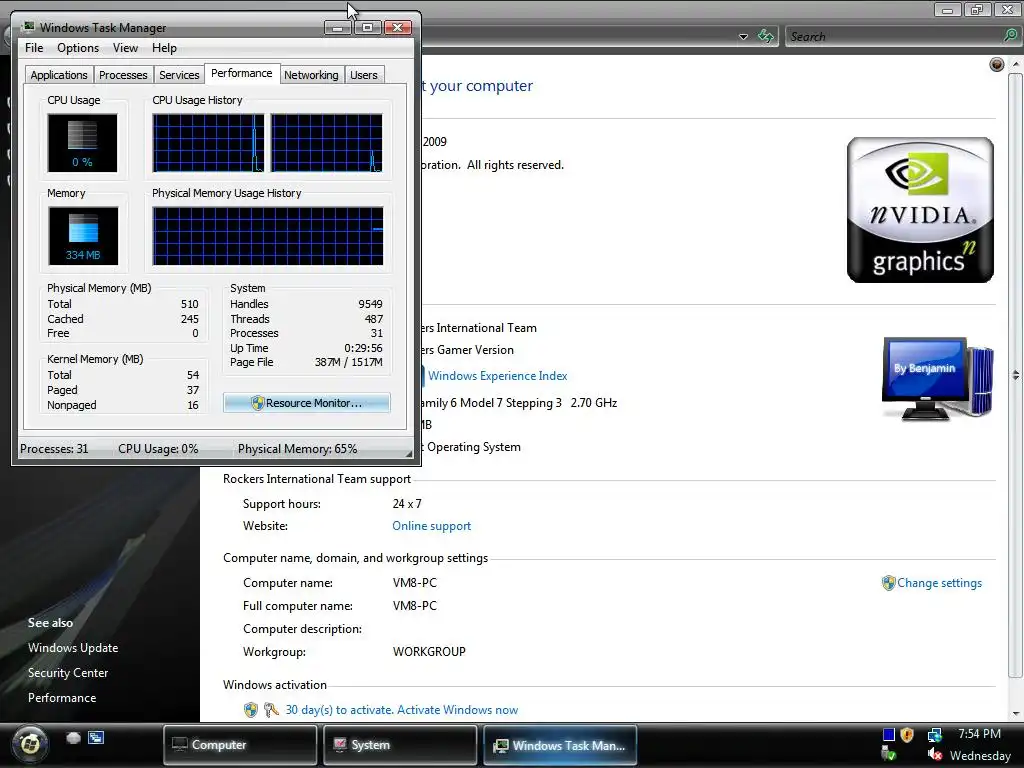Click the security shield tray icon
The image size is (1024, 768).
(x=906, y=735)
